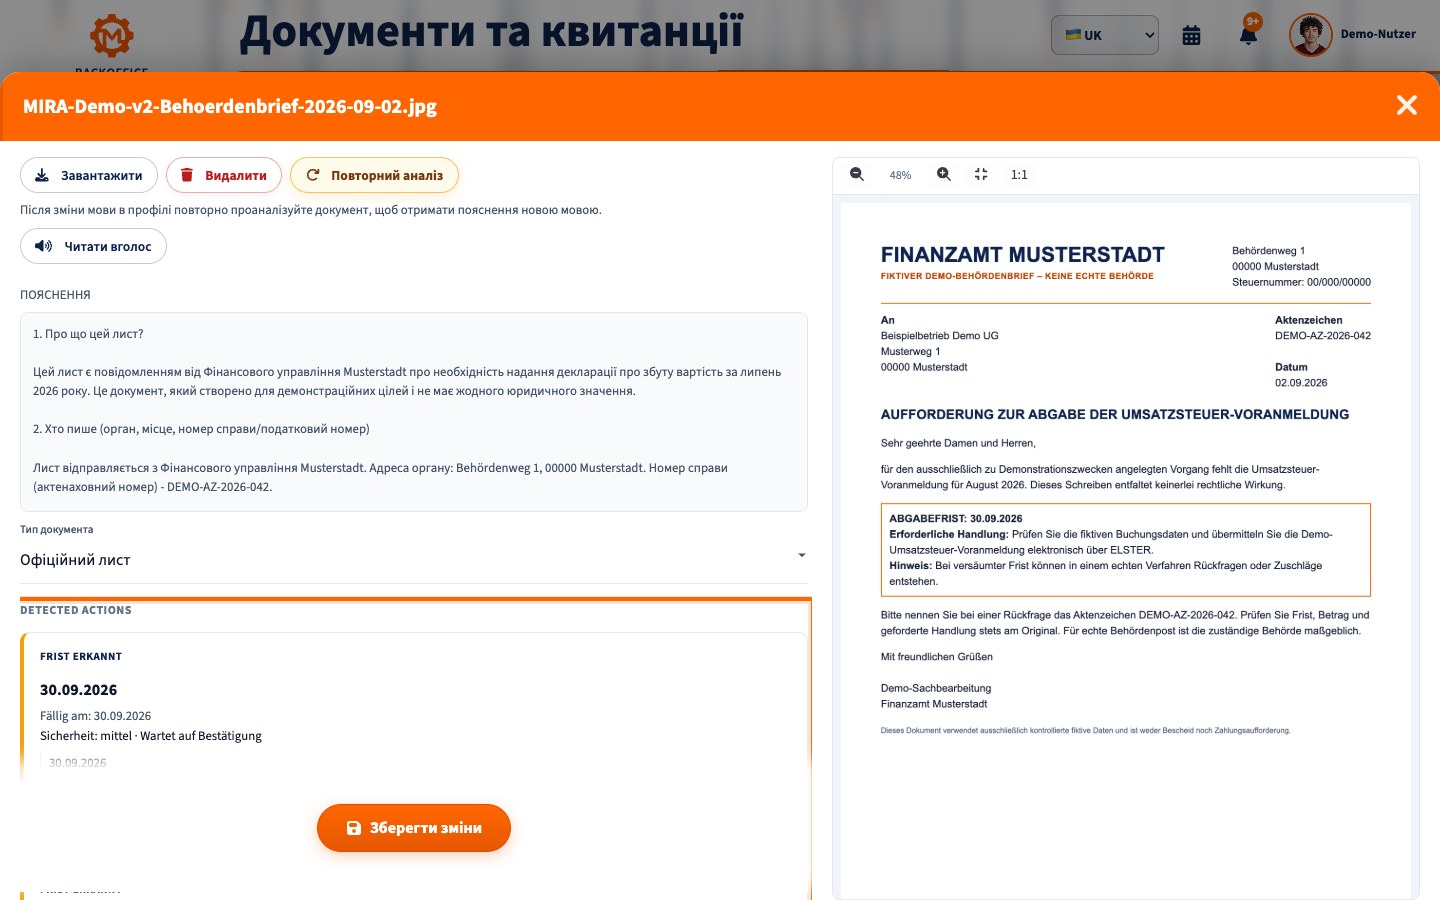The width and height of the screenshot is (1440, 900).
Task: Click the refresh icon in Повторний аналіз
Action: pyautogui.click(x=313, y=175)
